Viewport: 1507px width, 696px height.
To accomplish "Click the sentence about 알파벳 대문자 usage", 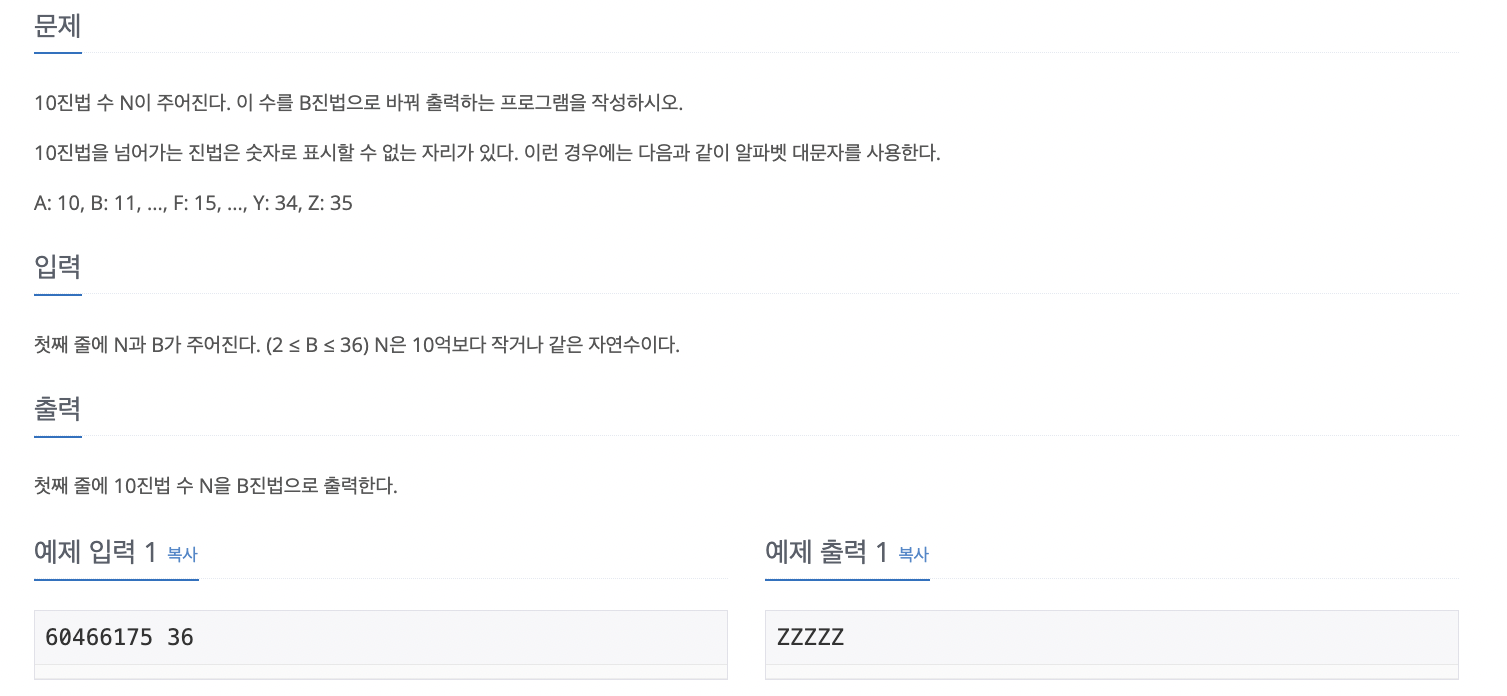I will coord(487,154).
